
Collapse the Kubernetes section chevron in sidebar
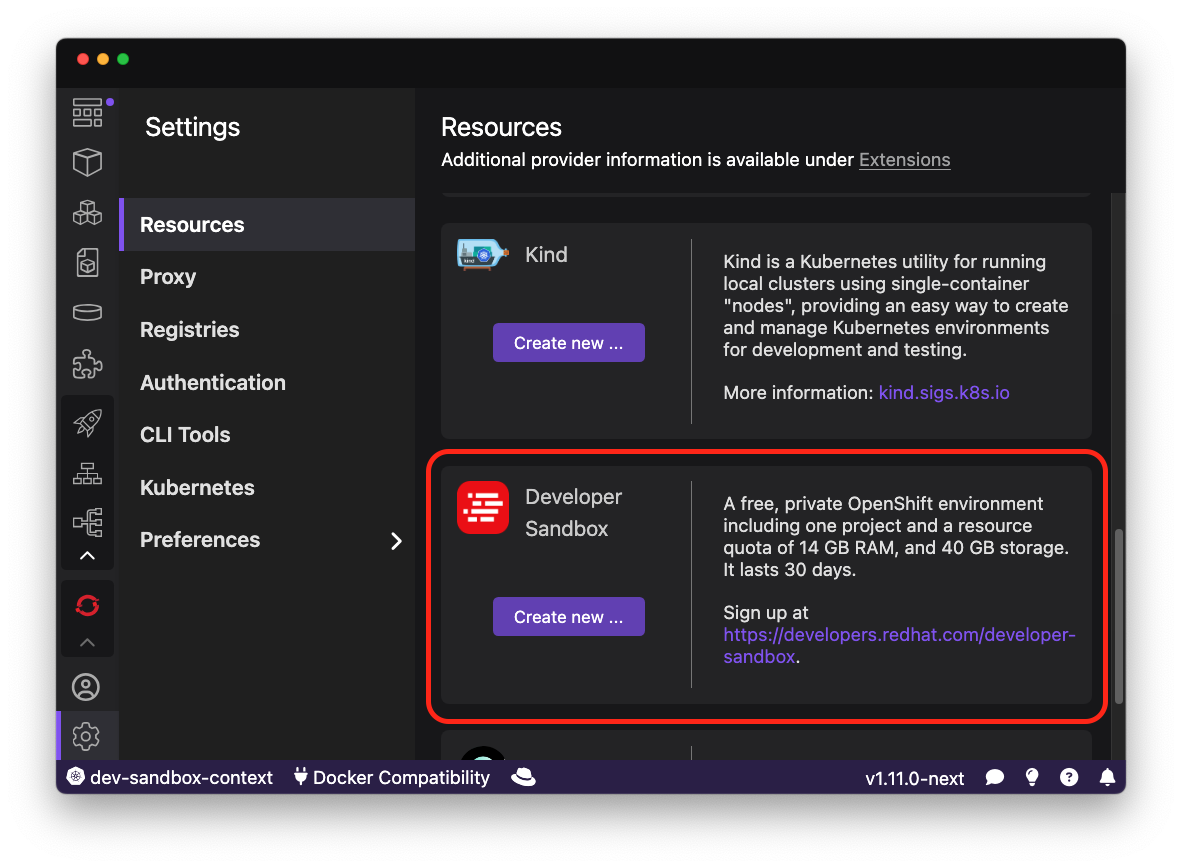pyautogui.click(x=87, y=556)
